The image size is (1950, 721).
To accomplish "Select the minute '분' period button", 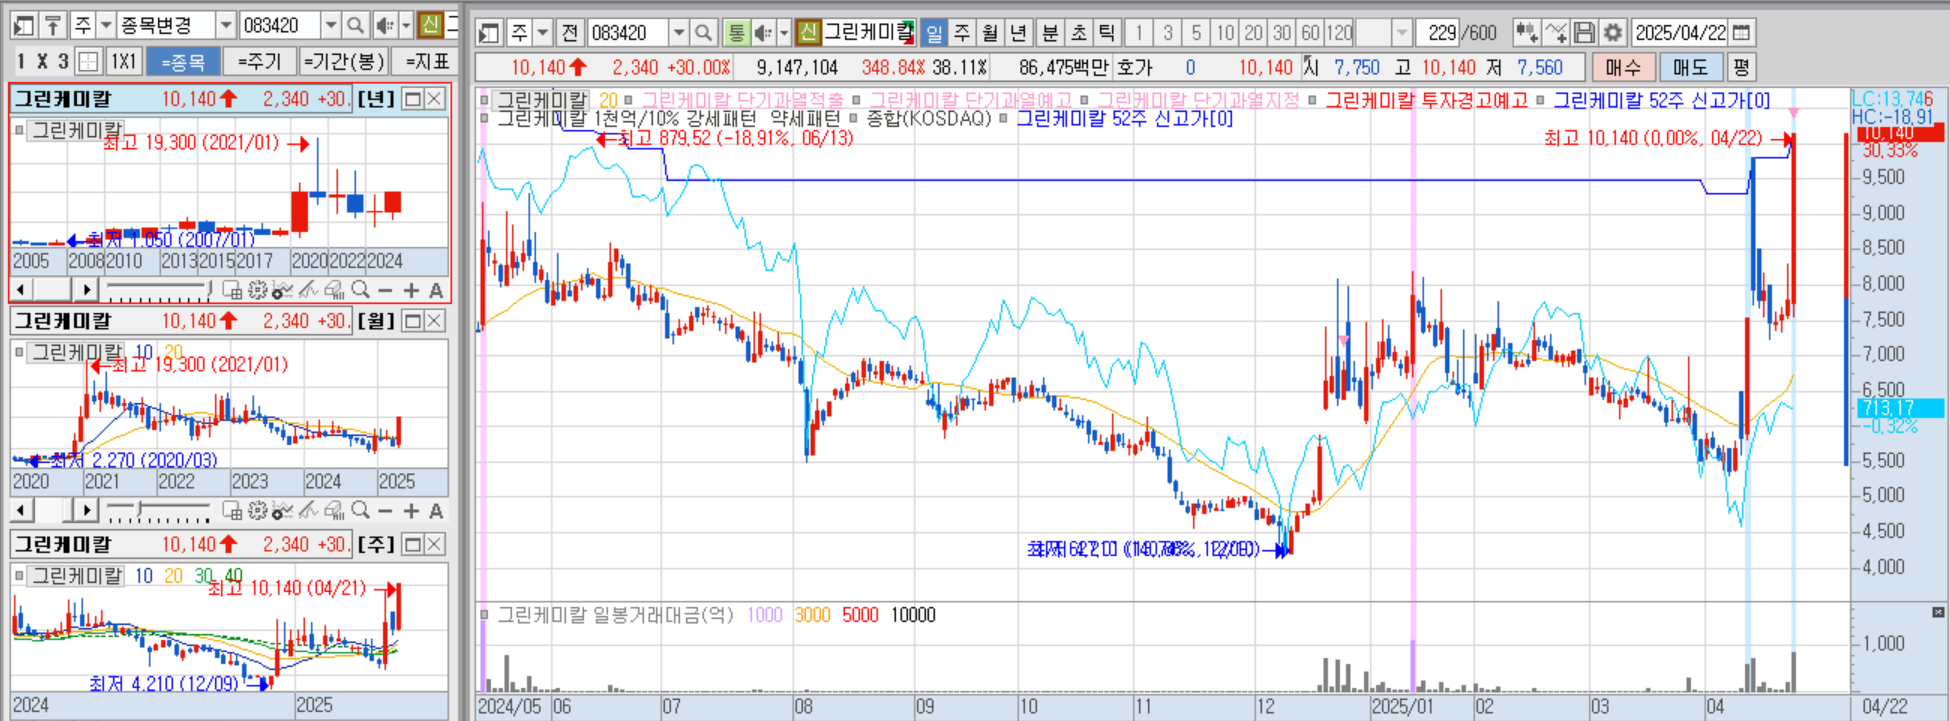I will tap(1050, 33).
